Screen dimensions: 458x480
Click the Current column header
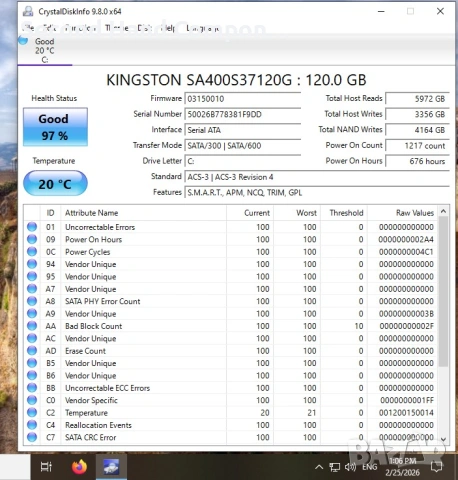coord(250,213)
